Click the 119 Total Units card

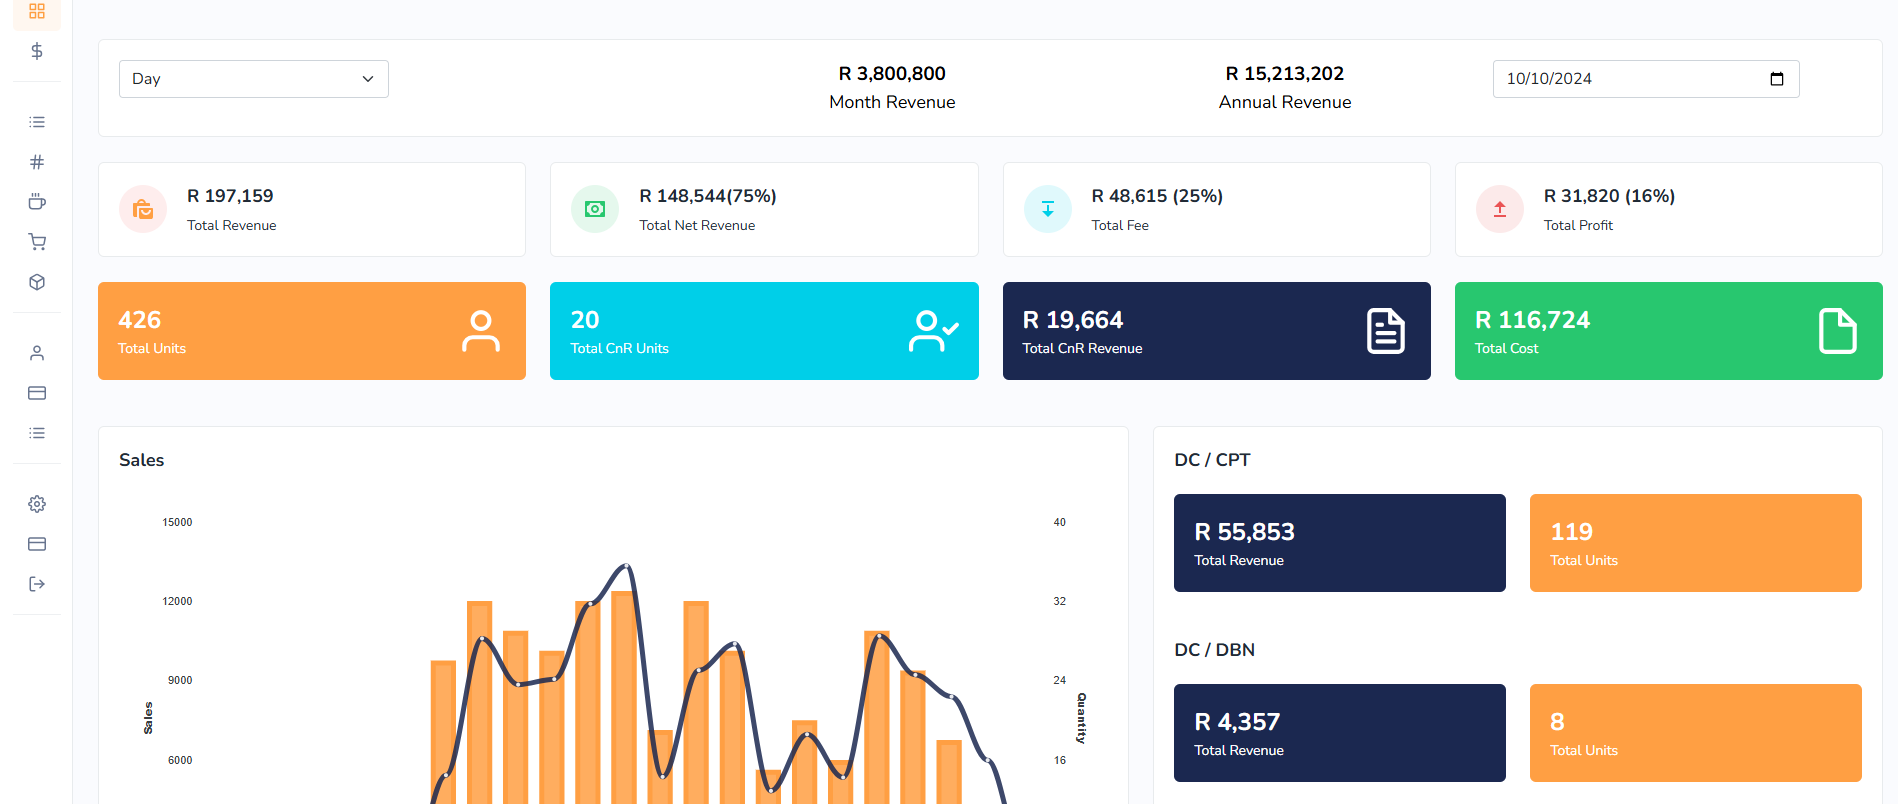coord(1696,543)
